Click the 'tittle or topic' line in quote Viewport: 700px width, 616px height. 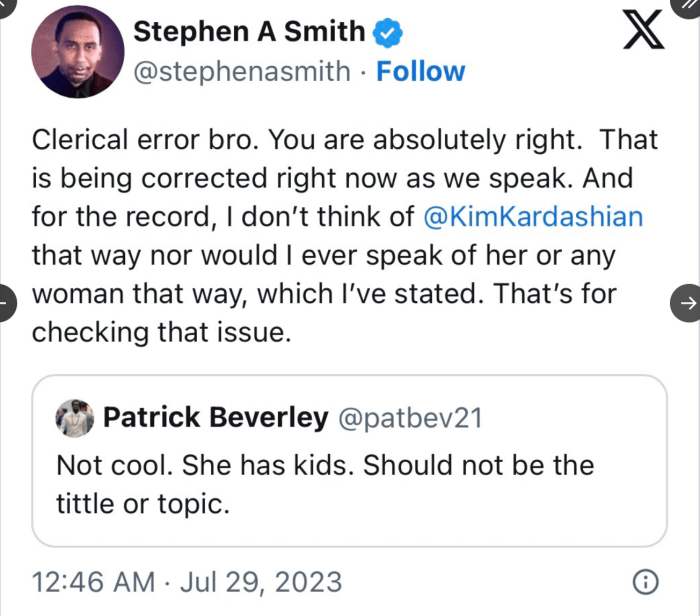pos(143,504)
